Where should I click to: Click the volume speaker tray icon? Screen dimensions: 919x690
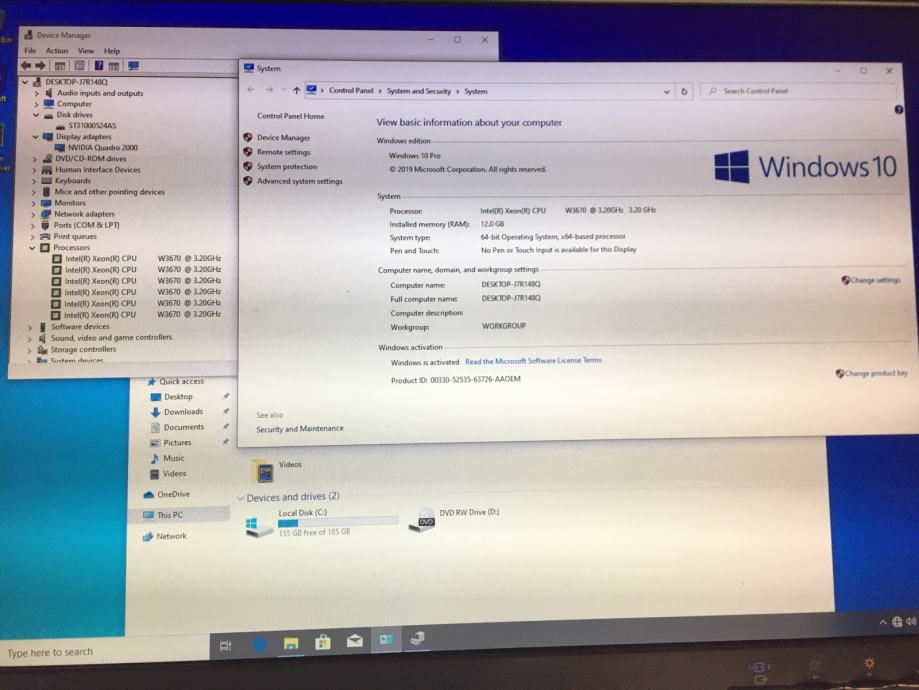911,621
